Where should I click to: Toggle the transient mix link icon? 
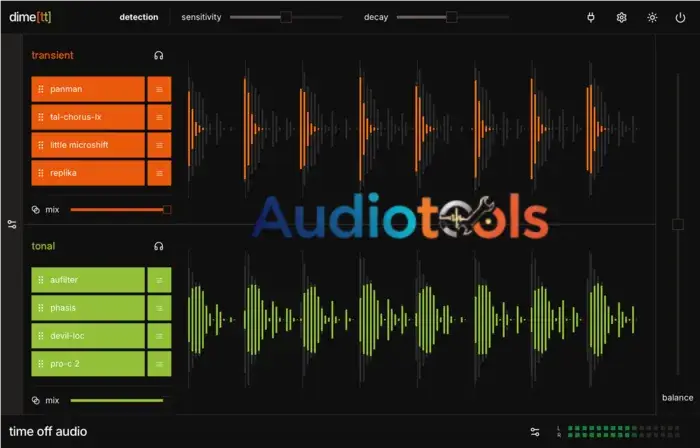point(36,210)
